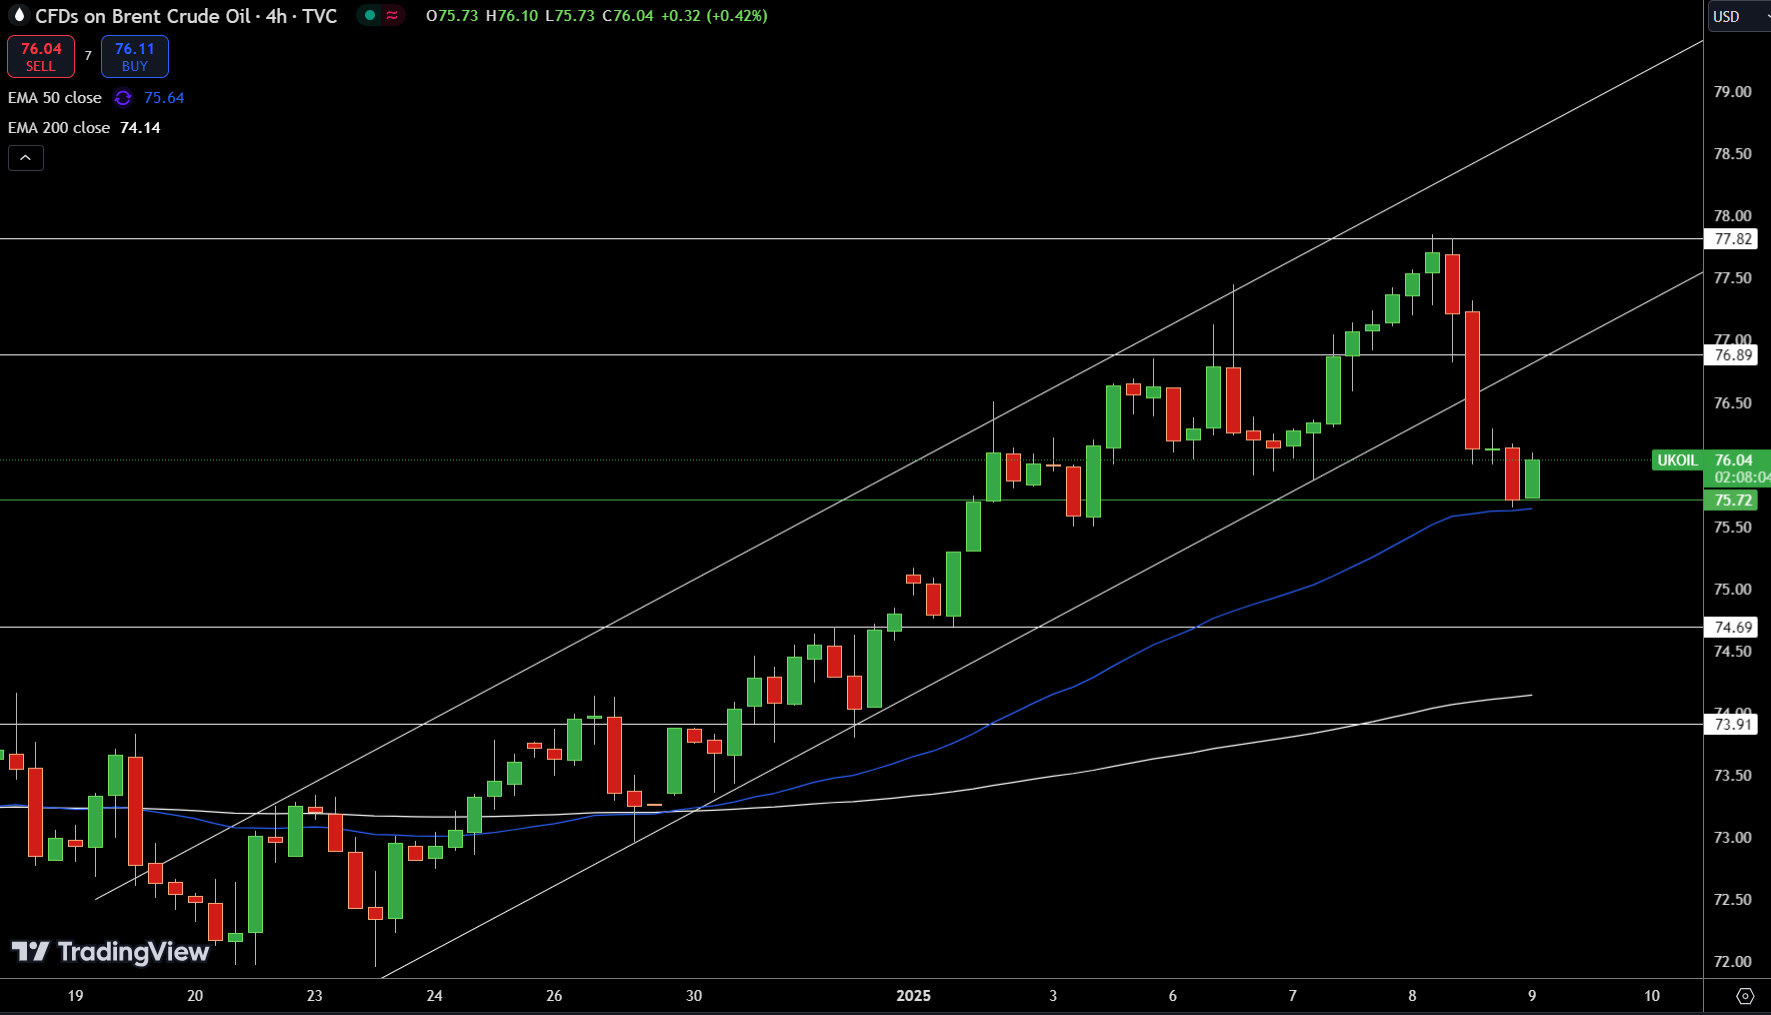Click the 75.00 price axis label

1733,589
